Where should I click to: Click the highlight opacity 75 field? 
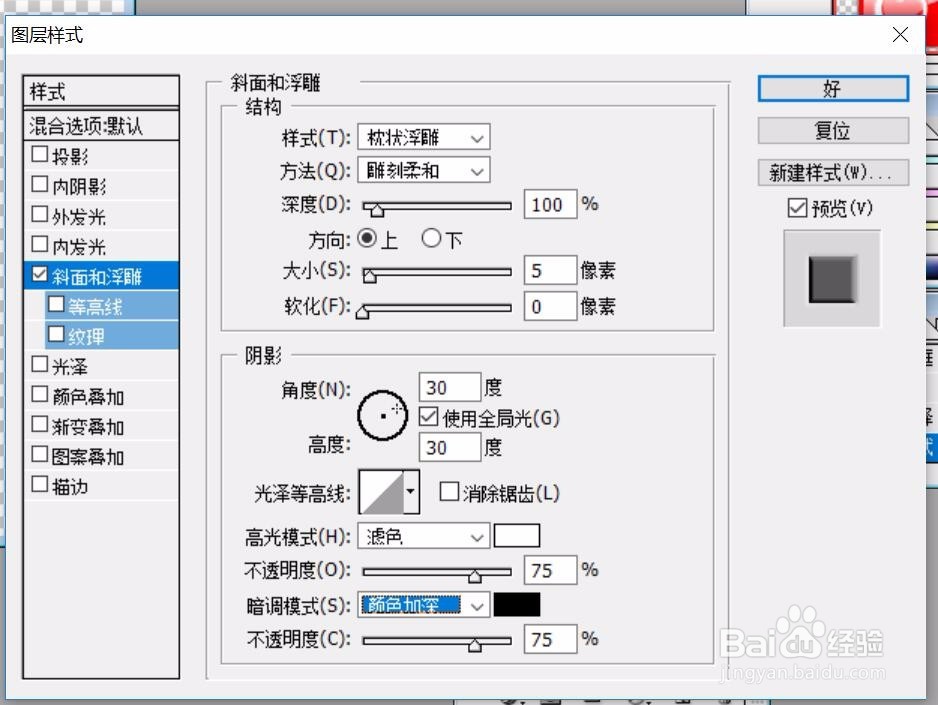[550, 570]
